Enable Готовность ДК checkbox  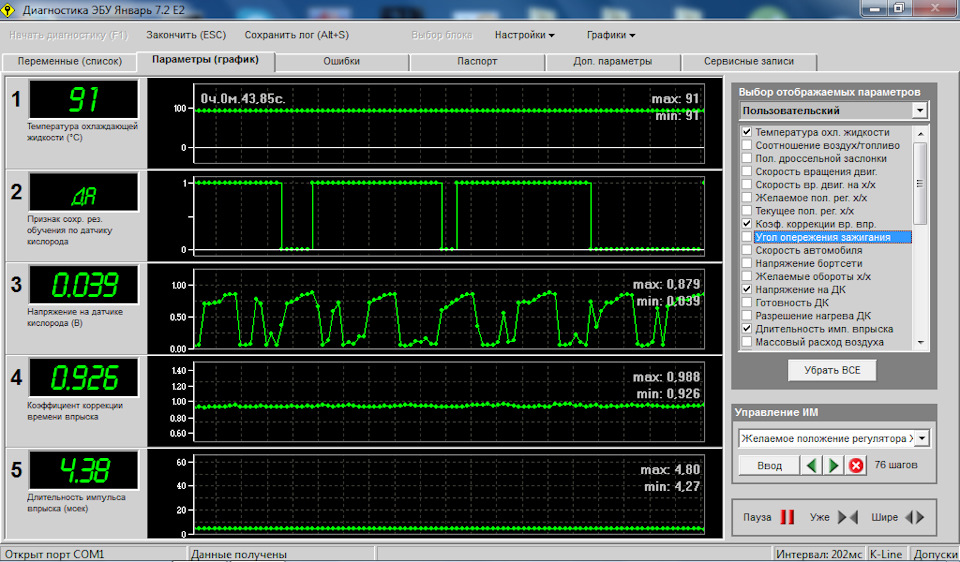click(x=747, y=302)
